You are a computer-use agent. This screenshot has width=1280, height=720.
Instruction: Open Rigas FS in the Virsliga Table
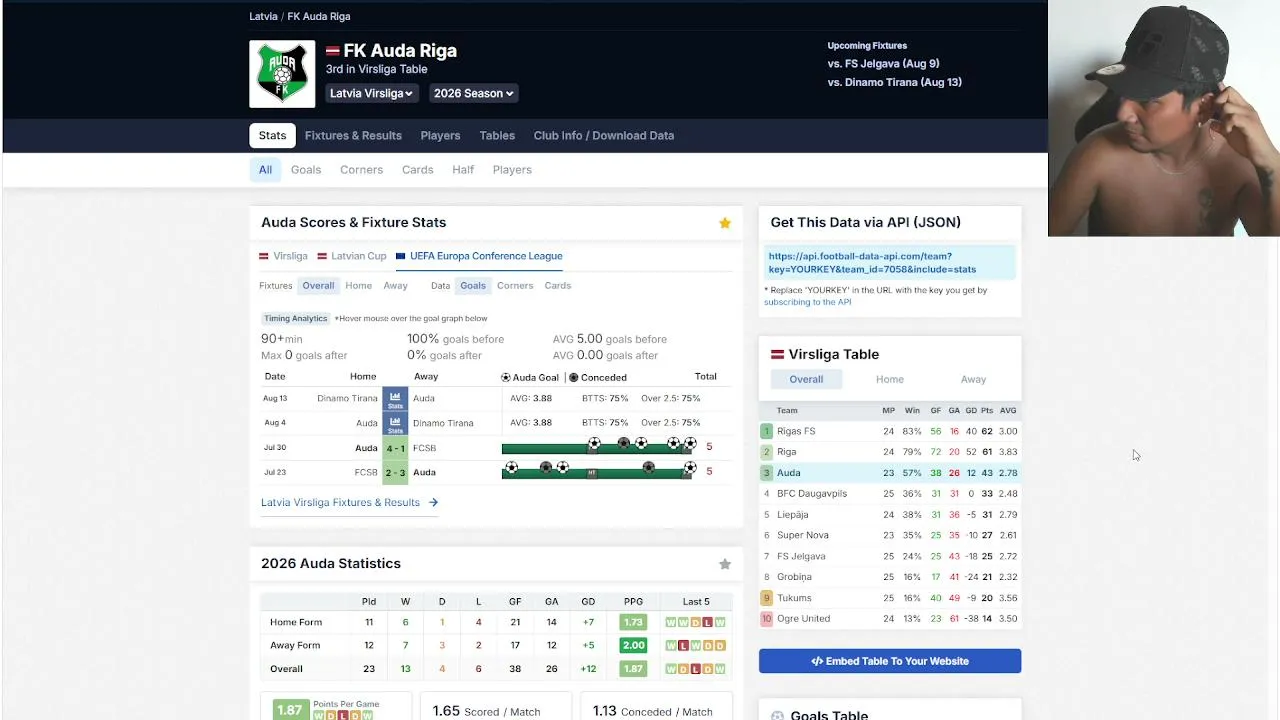tap(796, 432)
